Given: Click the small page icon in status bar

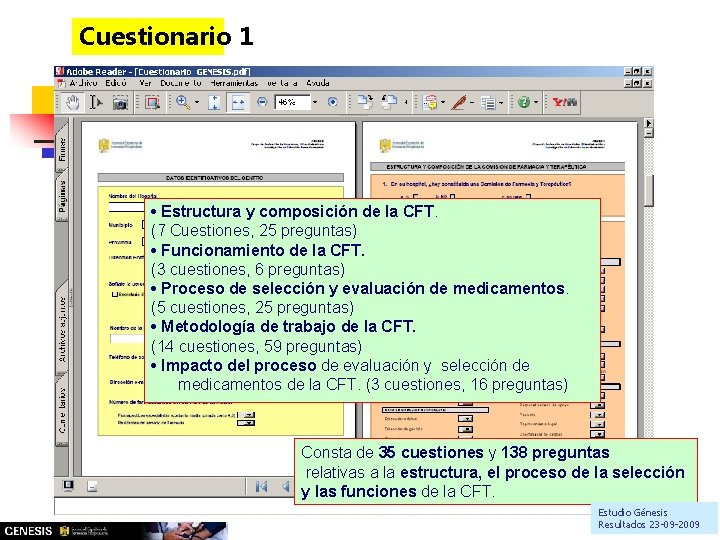Looking at the screenshot, I should [92, 486].
